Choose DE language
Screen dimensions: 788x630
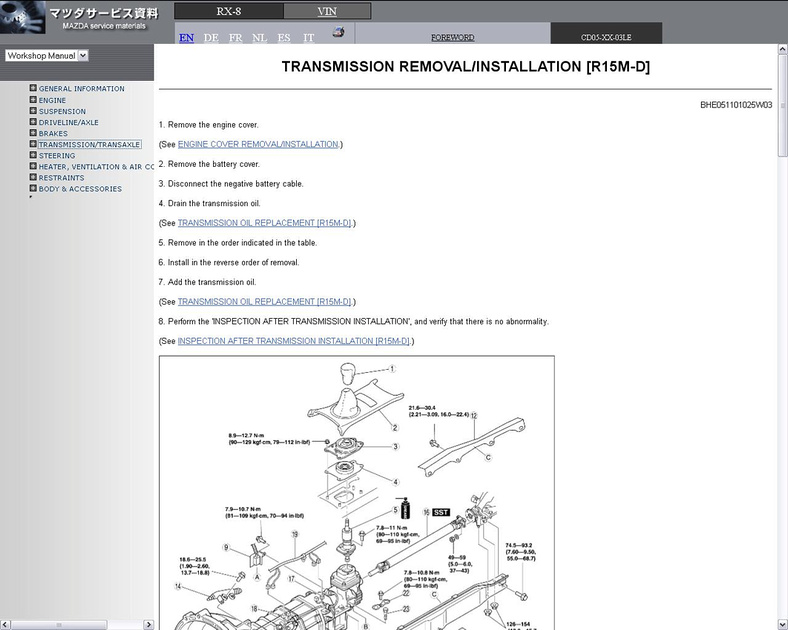pos(211,38)
